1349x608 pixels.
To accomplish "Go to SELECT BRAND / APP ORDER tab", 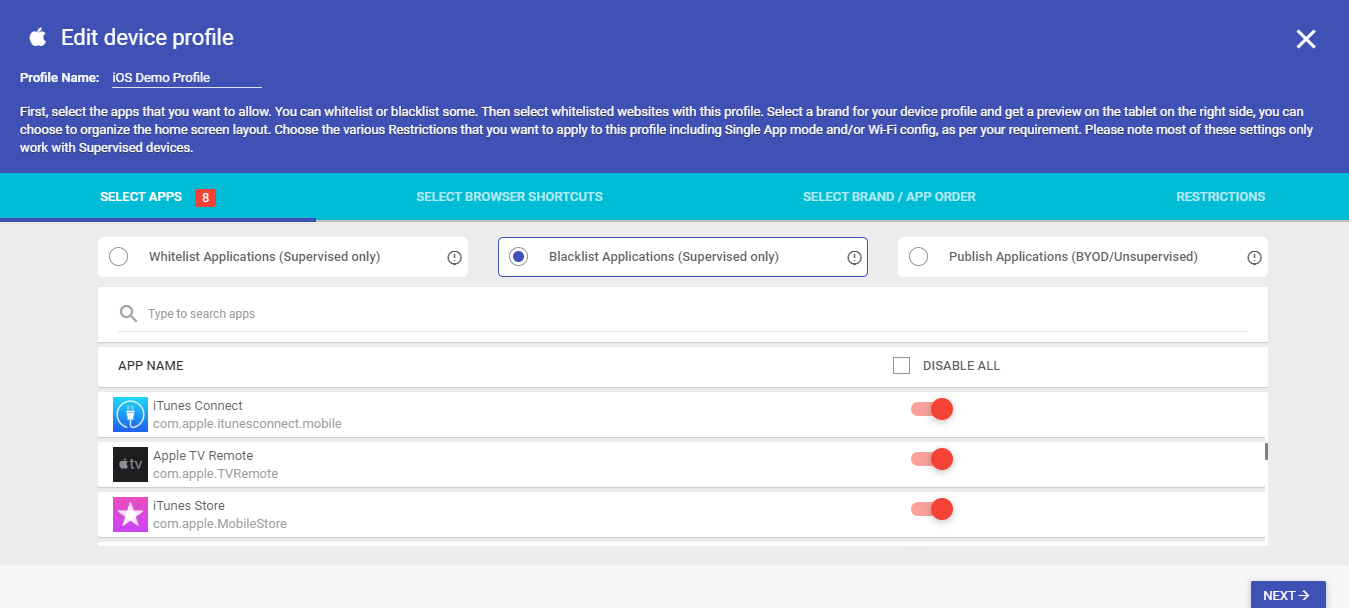I will 889,196.
